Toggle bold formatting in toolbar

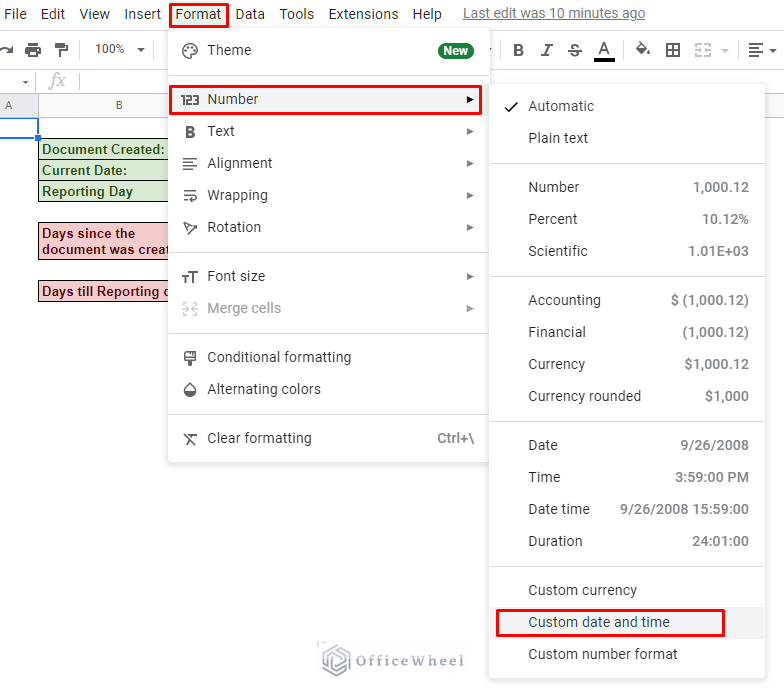518,50
